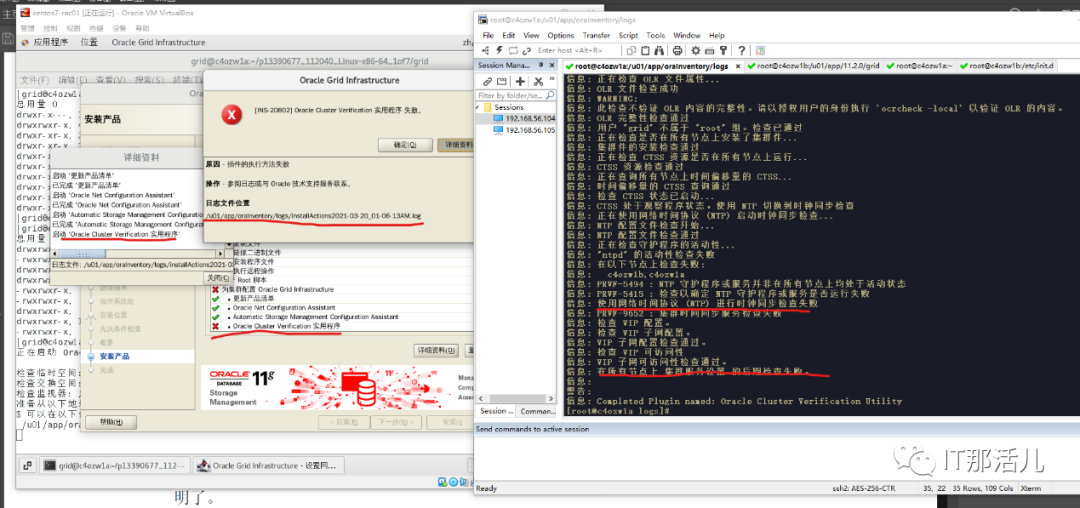Switch to Command Manager bottom tab
Viewport: 1080px width, 508px height.
(x=537, y=411)
